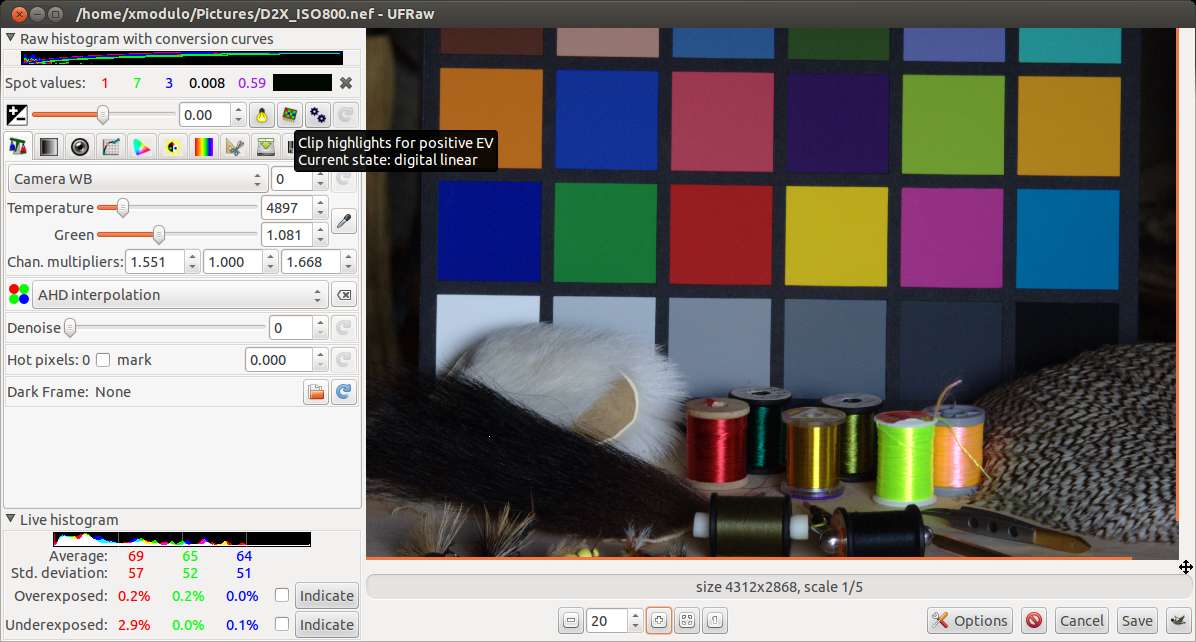Decrease Green value with down arrow

coord(320,241)
